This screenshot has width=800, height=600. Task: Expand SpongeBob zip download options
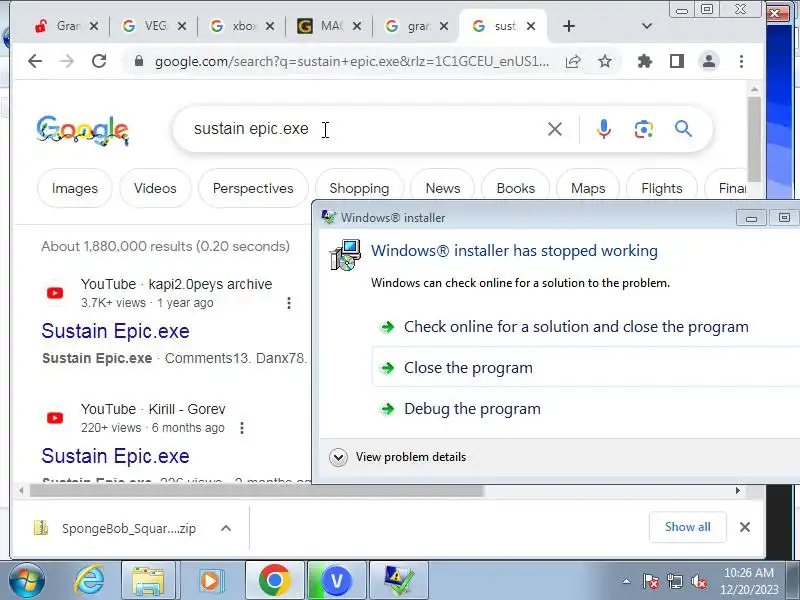226,529
